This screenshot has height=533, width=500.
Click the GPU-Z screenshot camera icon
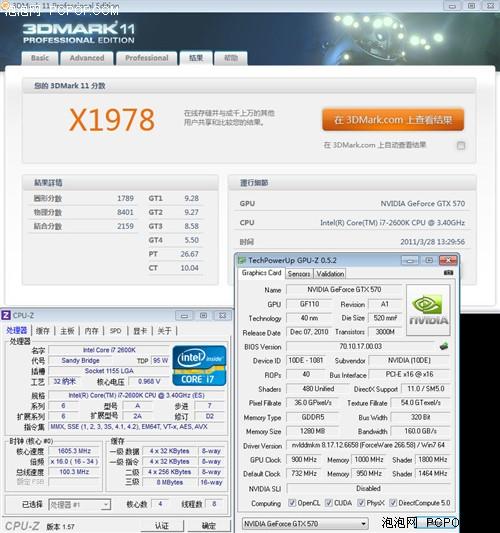click(448, 273)
